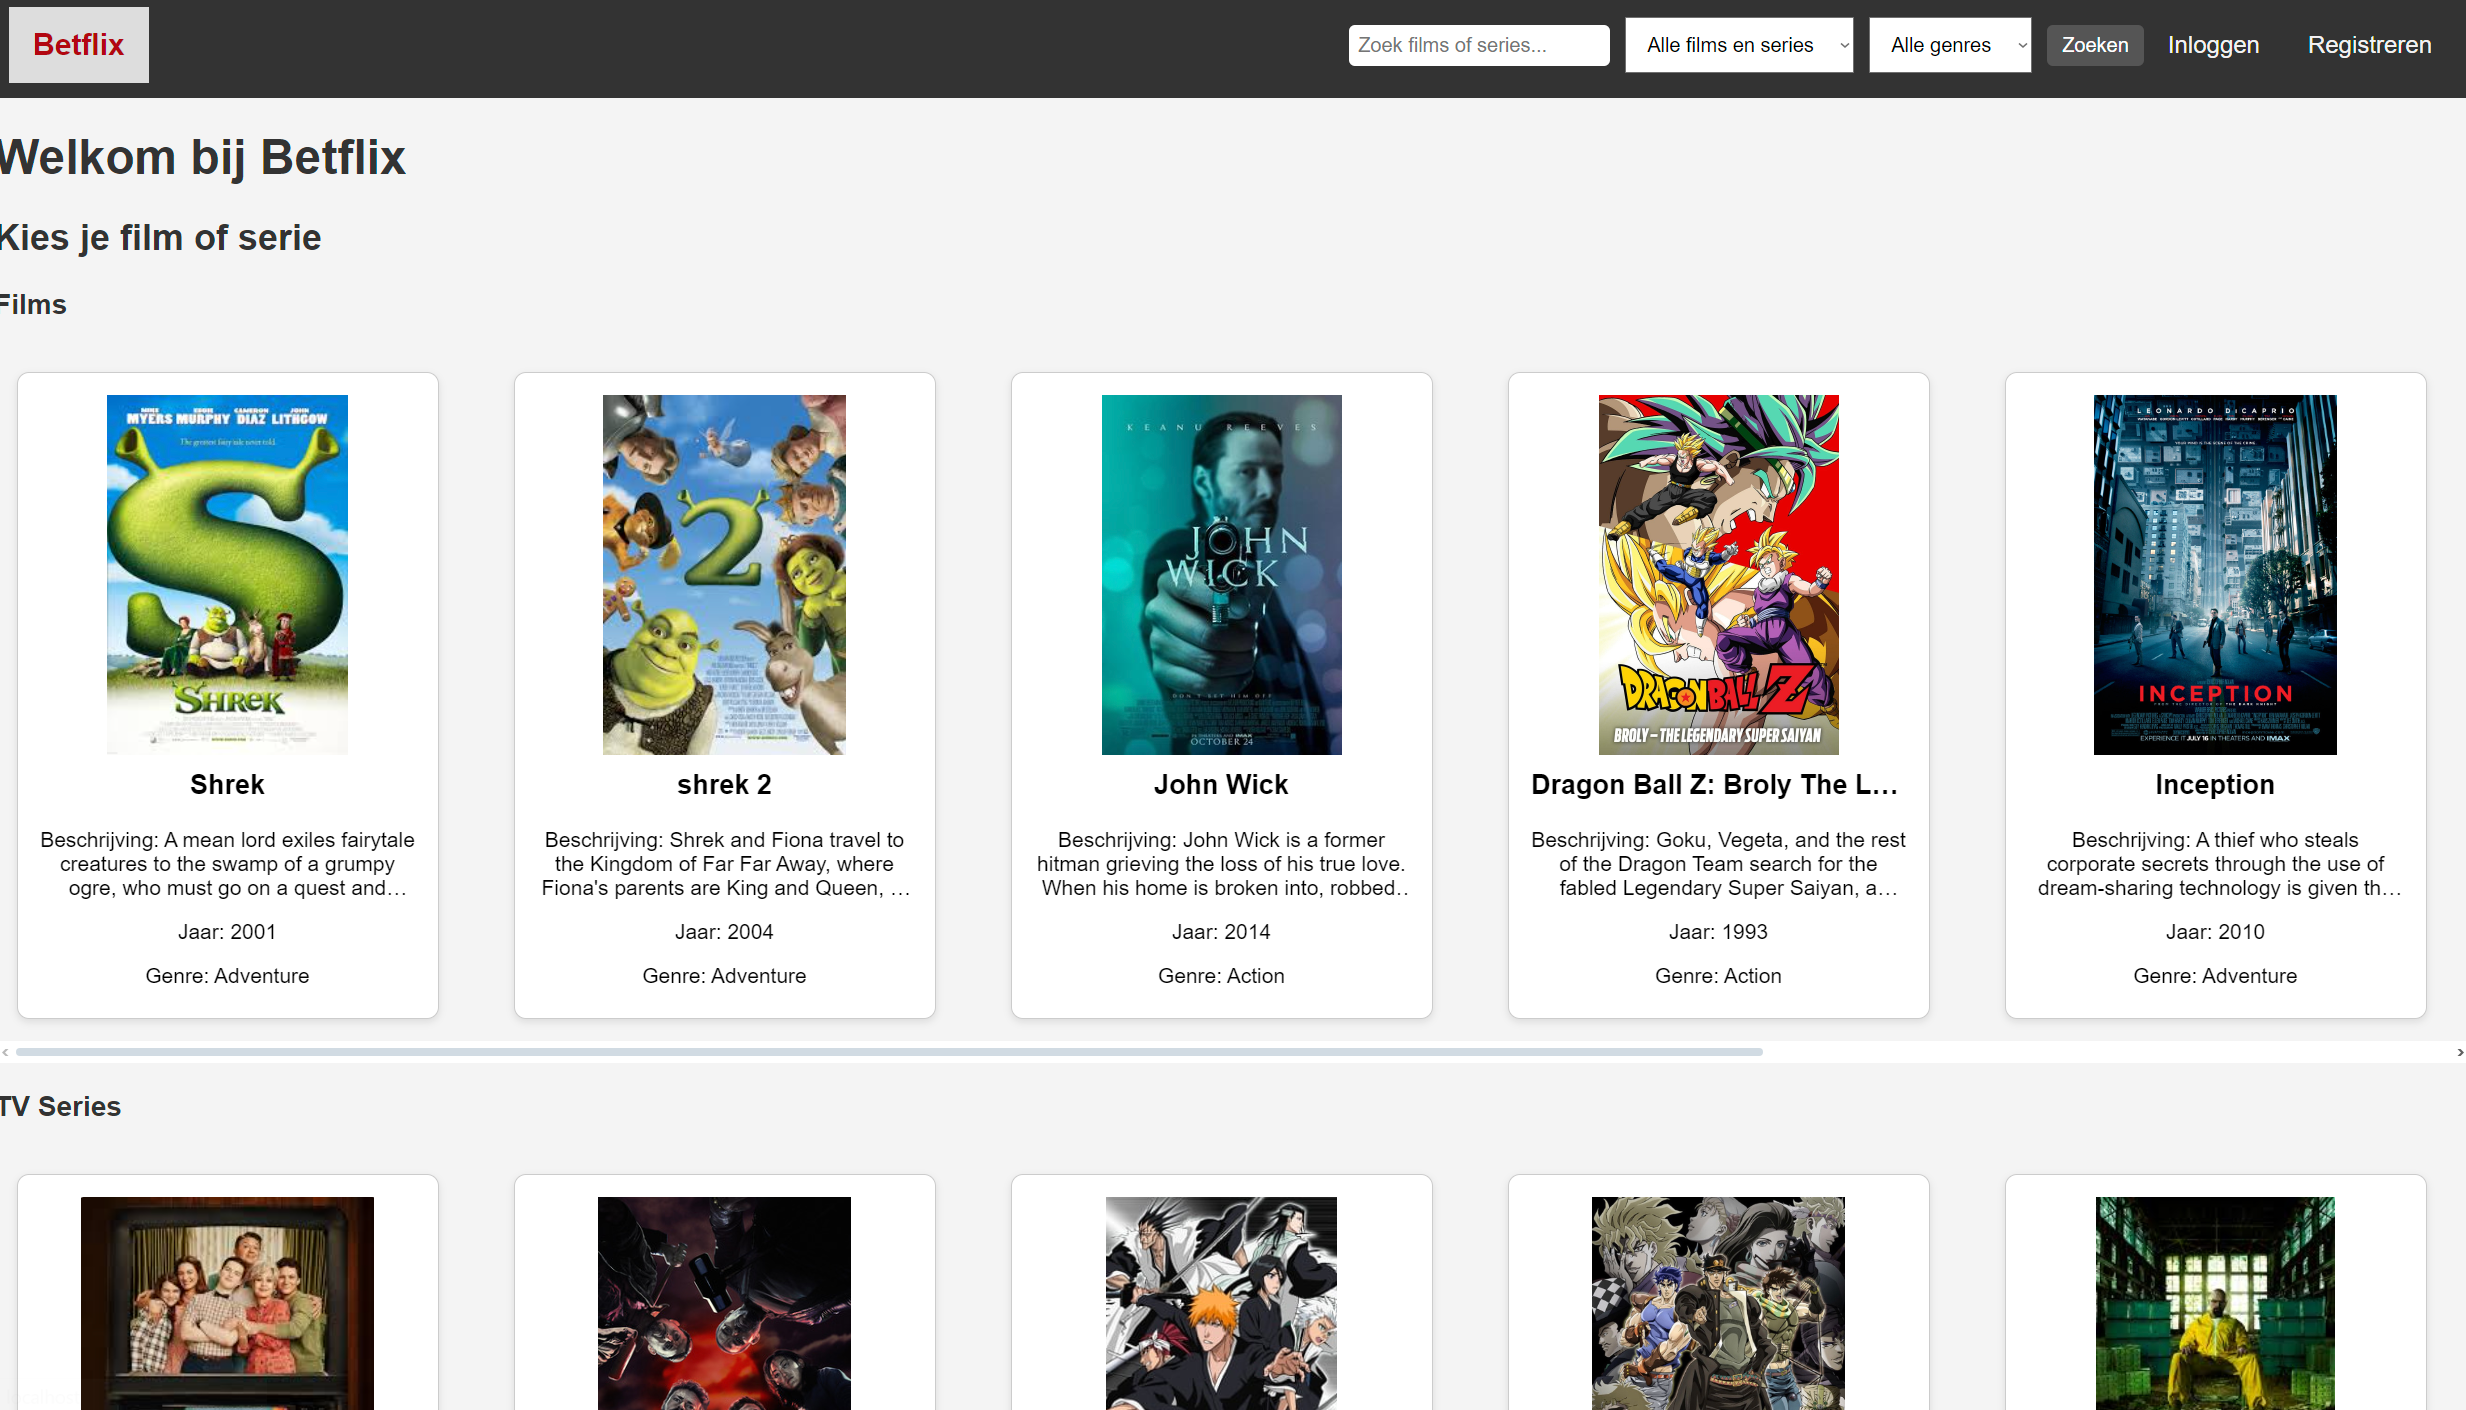The image size is (2466, 1410).
Task: Open the Young Sheldon family series thumbnail
Action: [x=227, y=1302]
